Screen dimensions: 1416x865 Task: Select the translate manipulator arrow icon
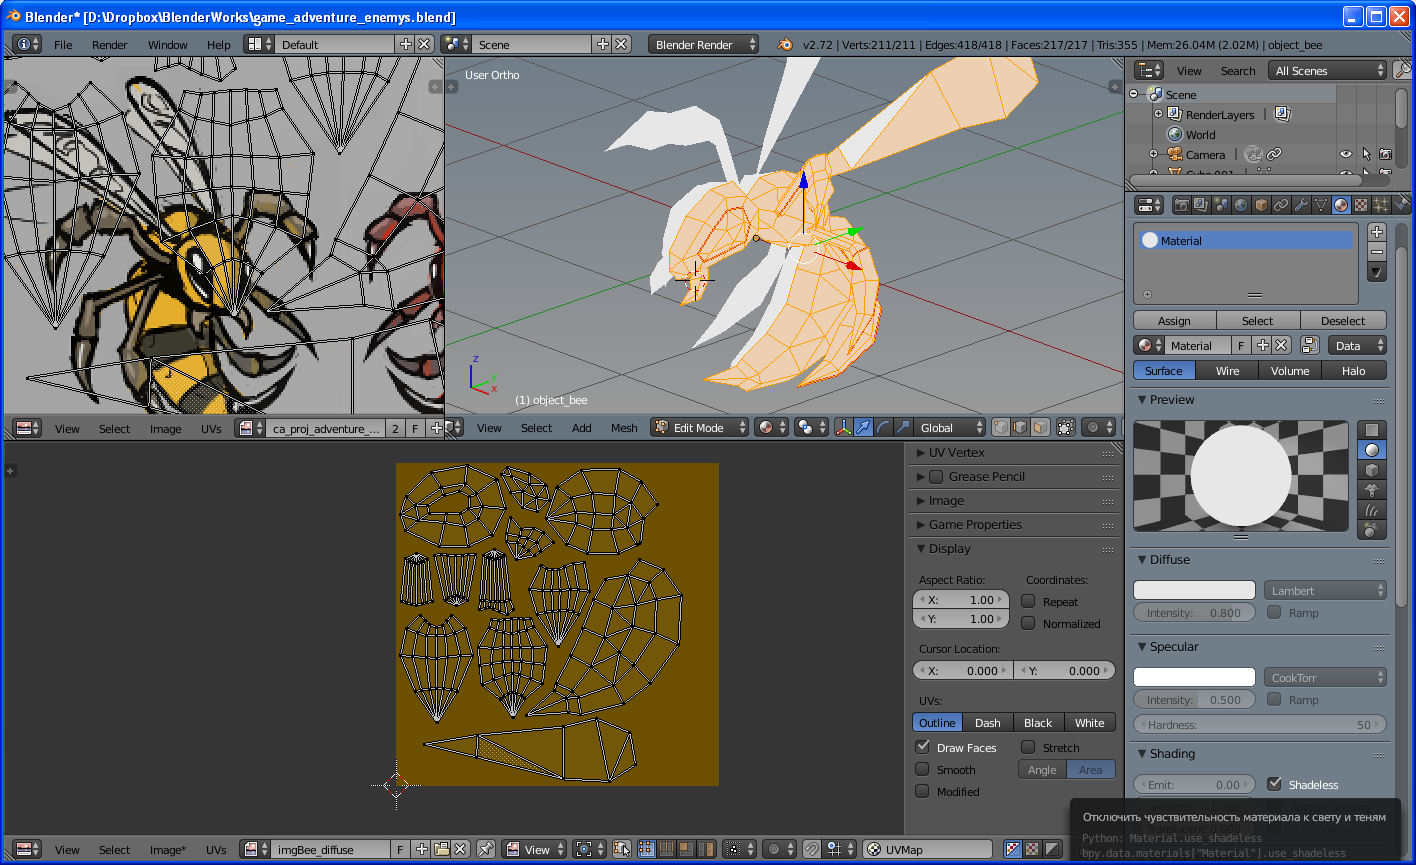click(x=863, y=427)
